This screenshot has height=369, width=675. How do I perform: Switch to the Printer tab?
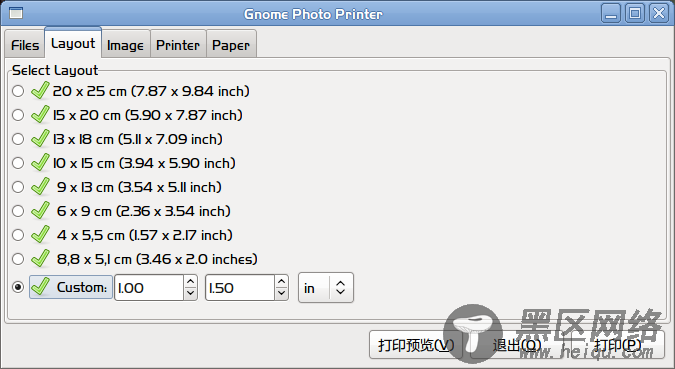click(x=178, y=44)
